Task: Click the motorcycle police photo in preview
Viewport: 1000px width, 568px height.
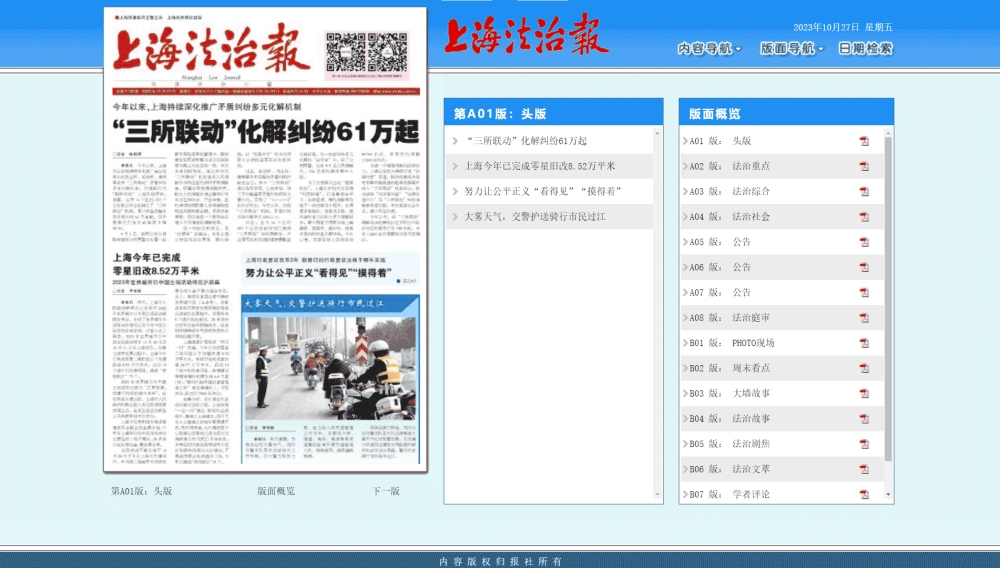Action: (x=330, y=368)
